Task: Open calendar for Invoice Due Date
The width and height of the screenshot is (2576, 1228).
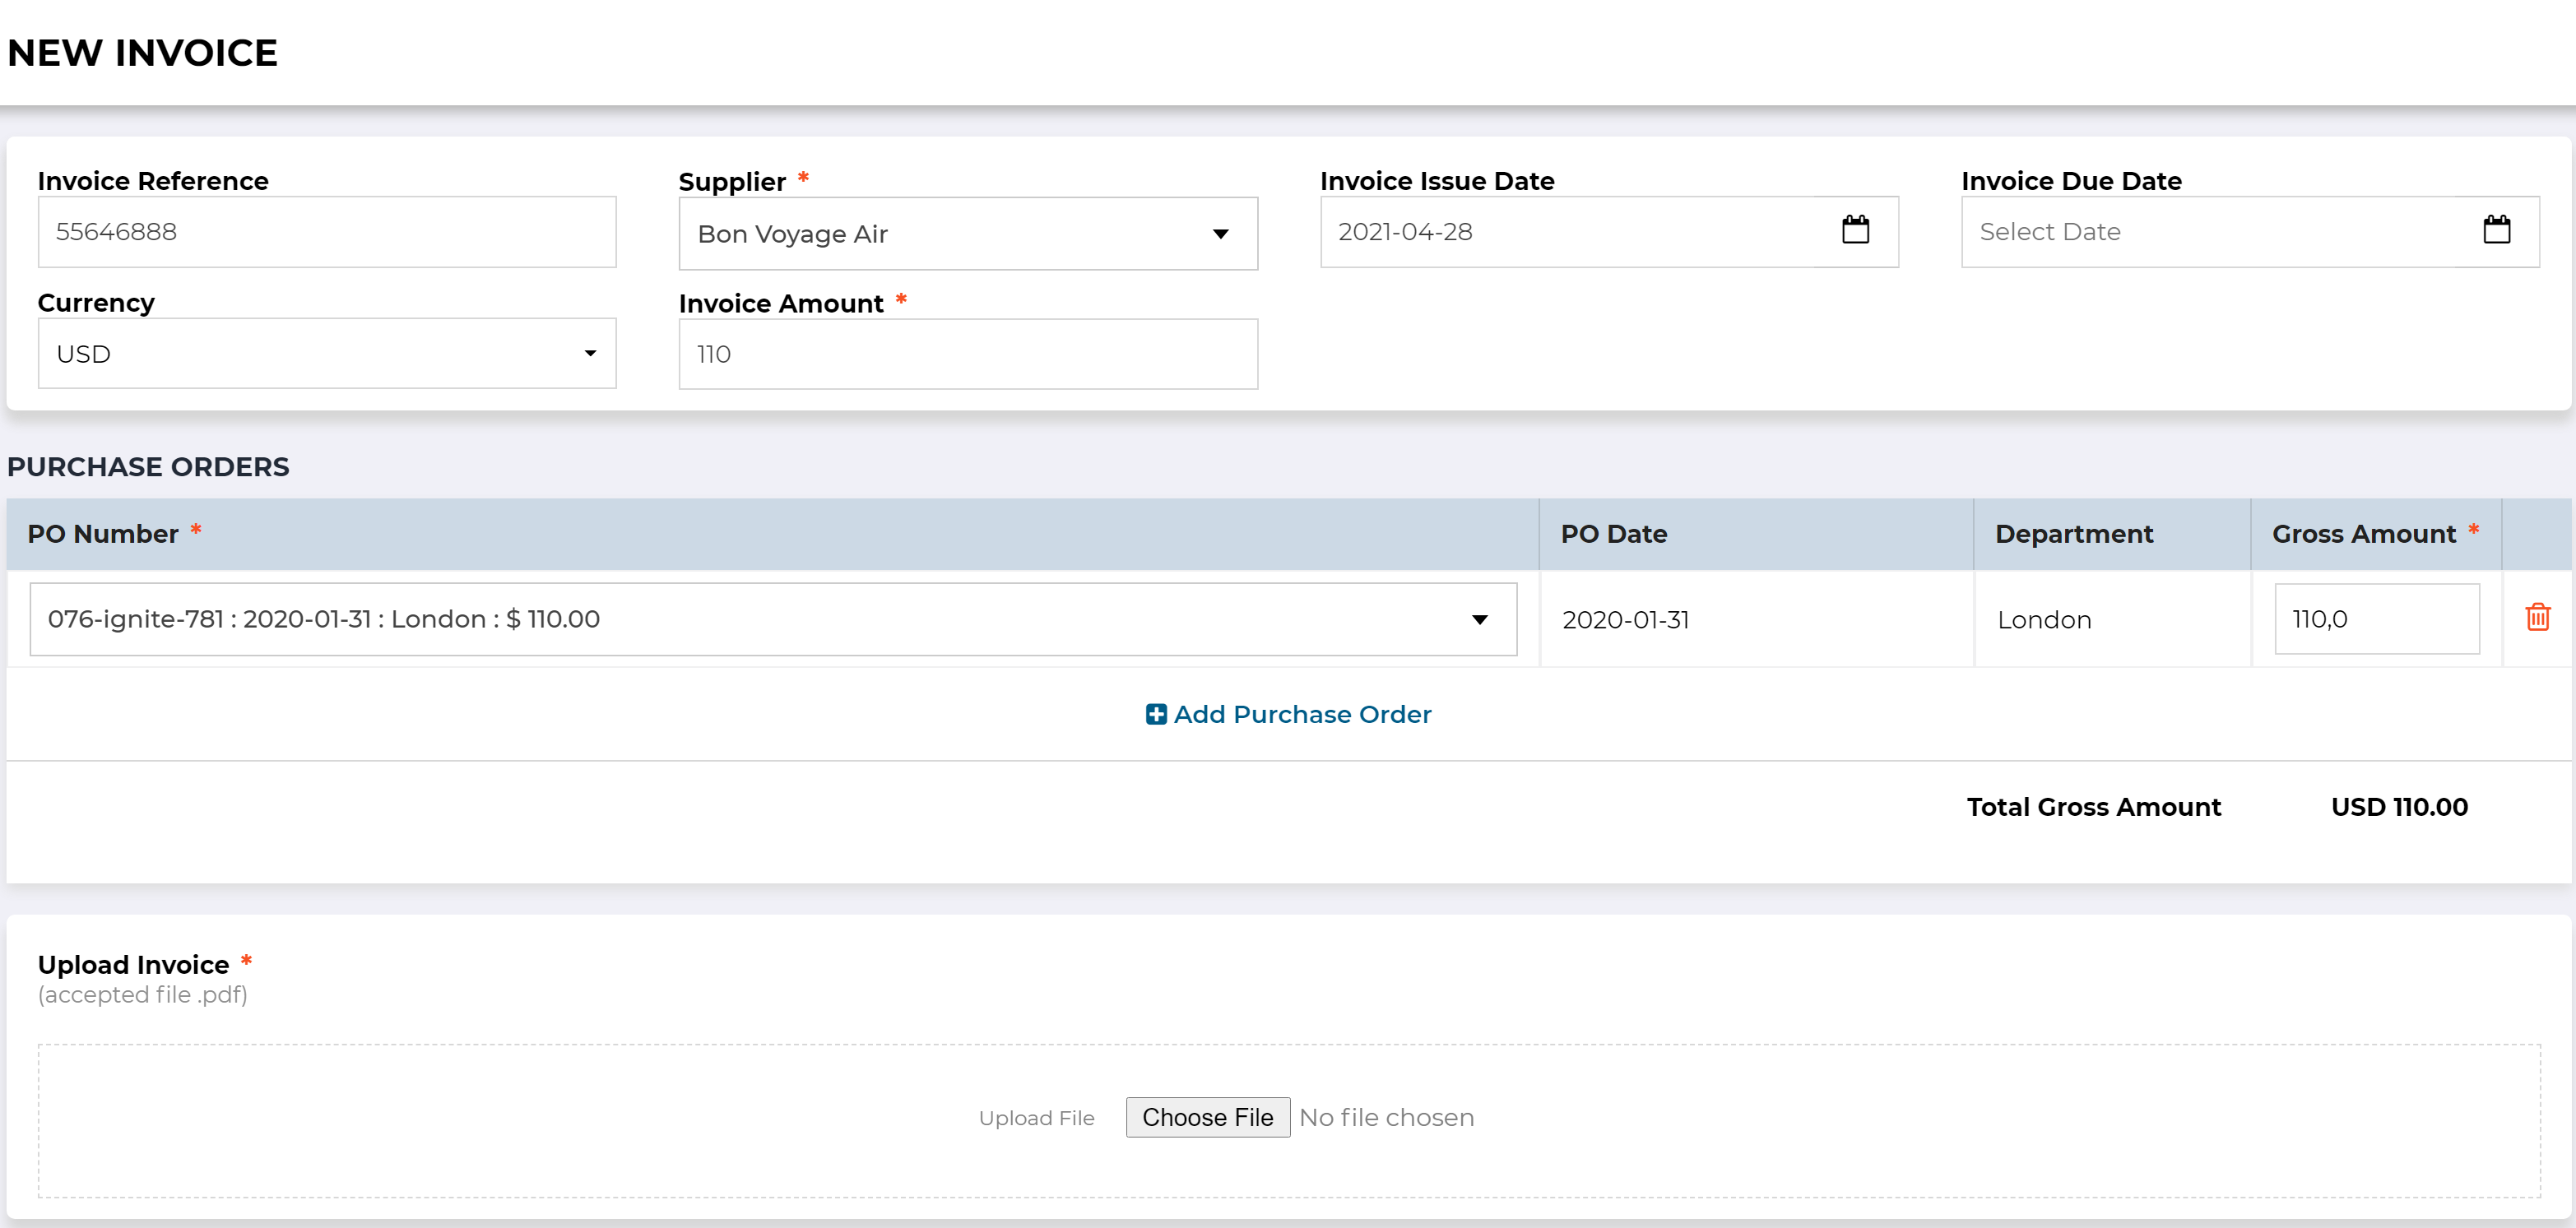Action: [x=2496, y=230]
